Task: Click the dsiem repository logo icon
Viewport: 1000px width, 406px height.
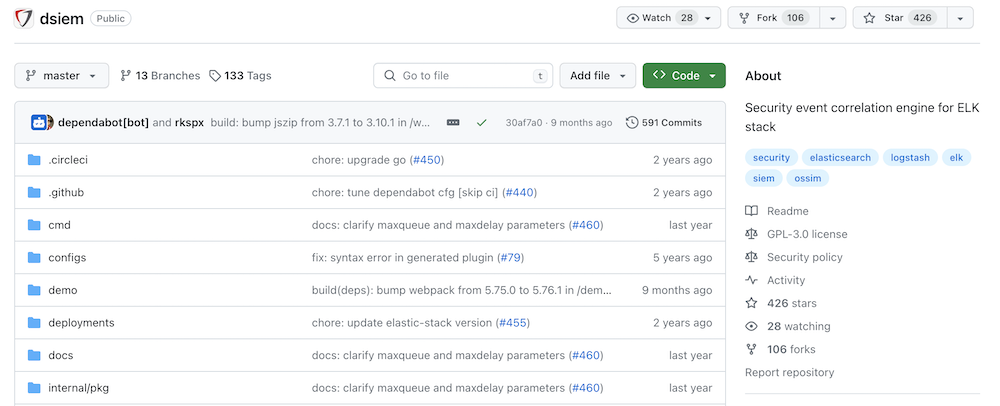Action: pyautogui.click(x=22, y=18)
